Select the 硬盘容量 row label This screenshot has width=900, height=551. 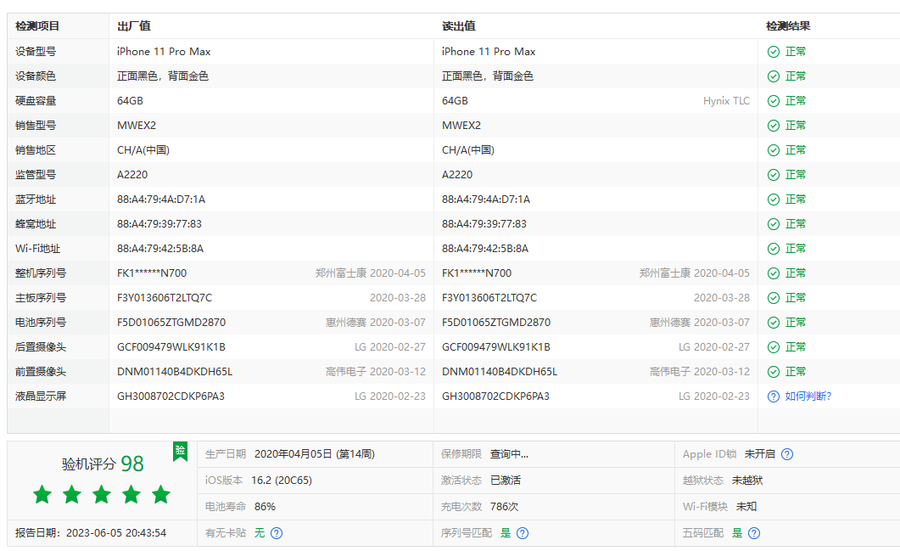pos(36,101)
